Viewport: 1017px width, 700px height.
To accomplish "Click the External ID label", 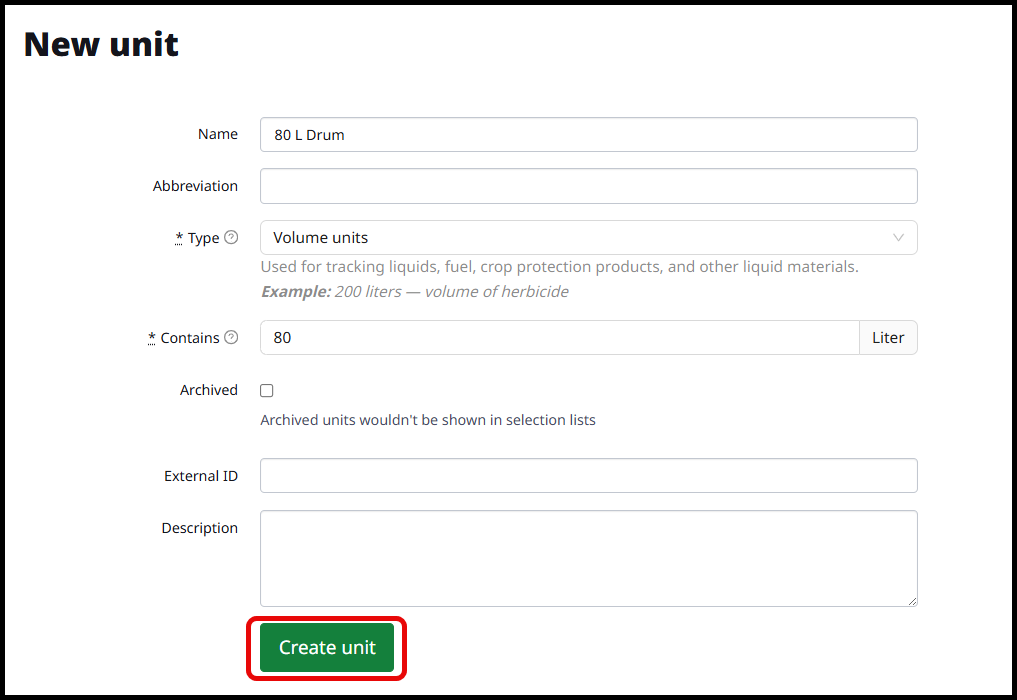I will pyautogui.click(x=201, y=476).
